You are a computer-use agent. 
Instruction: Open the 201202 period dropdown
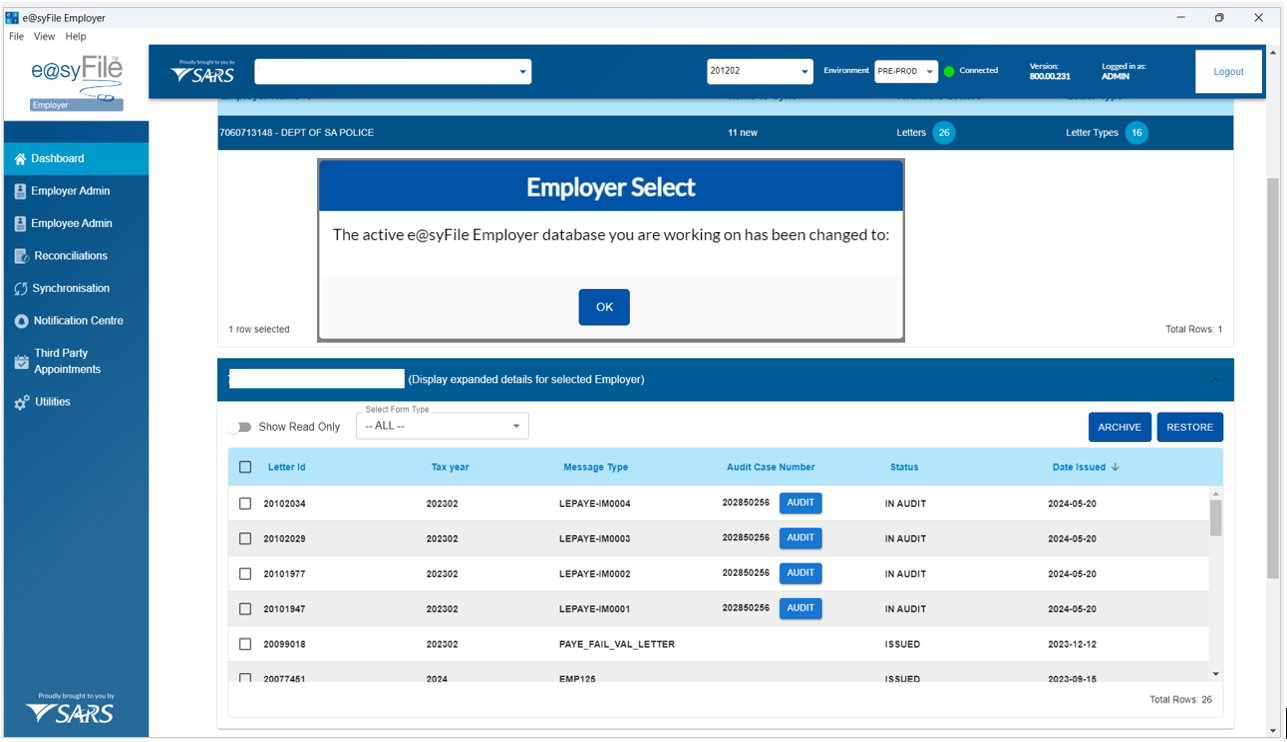click(759, 72)
